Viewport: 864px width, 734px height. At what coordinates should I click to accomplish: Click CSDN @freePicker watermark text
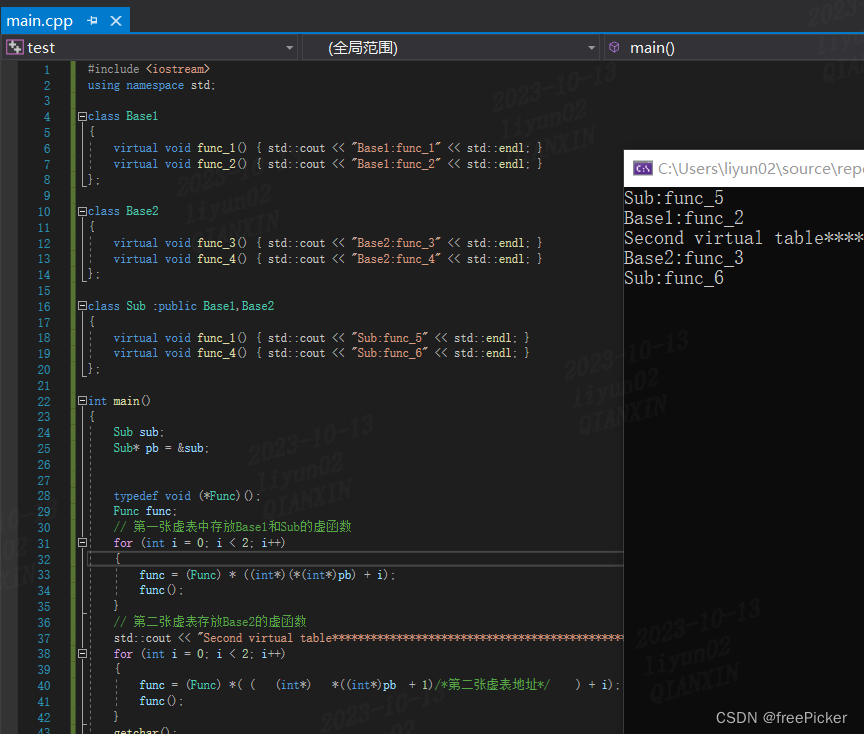[x=781, y=717]
